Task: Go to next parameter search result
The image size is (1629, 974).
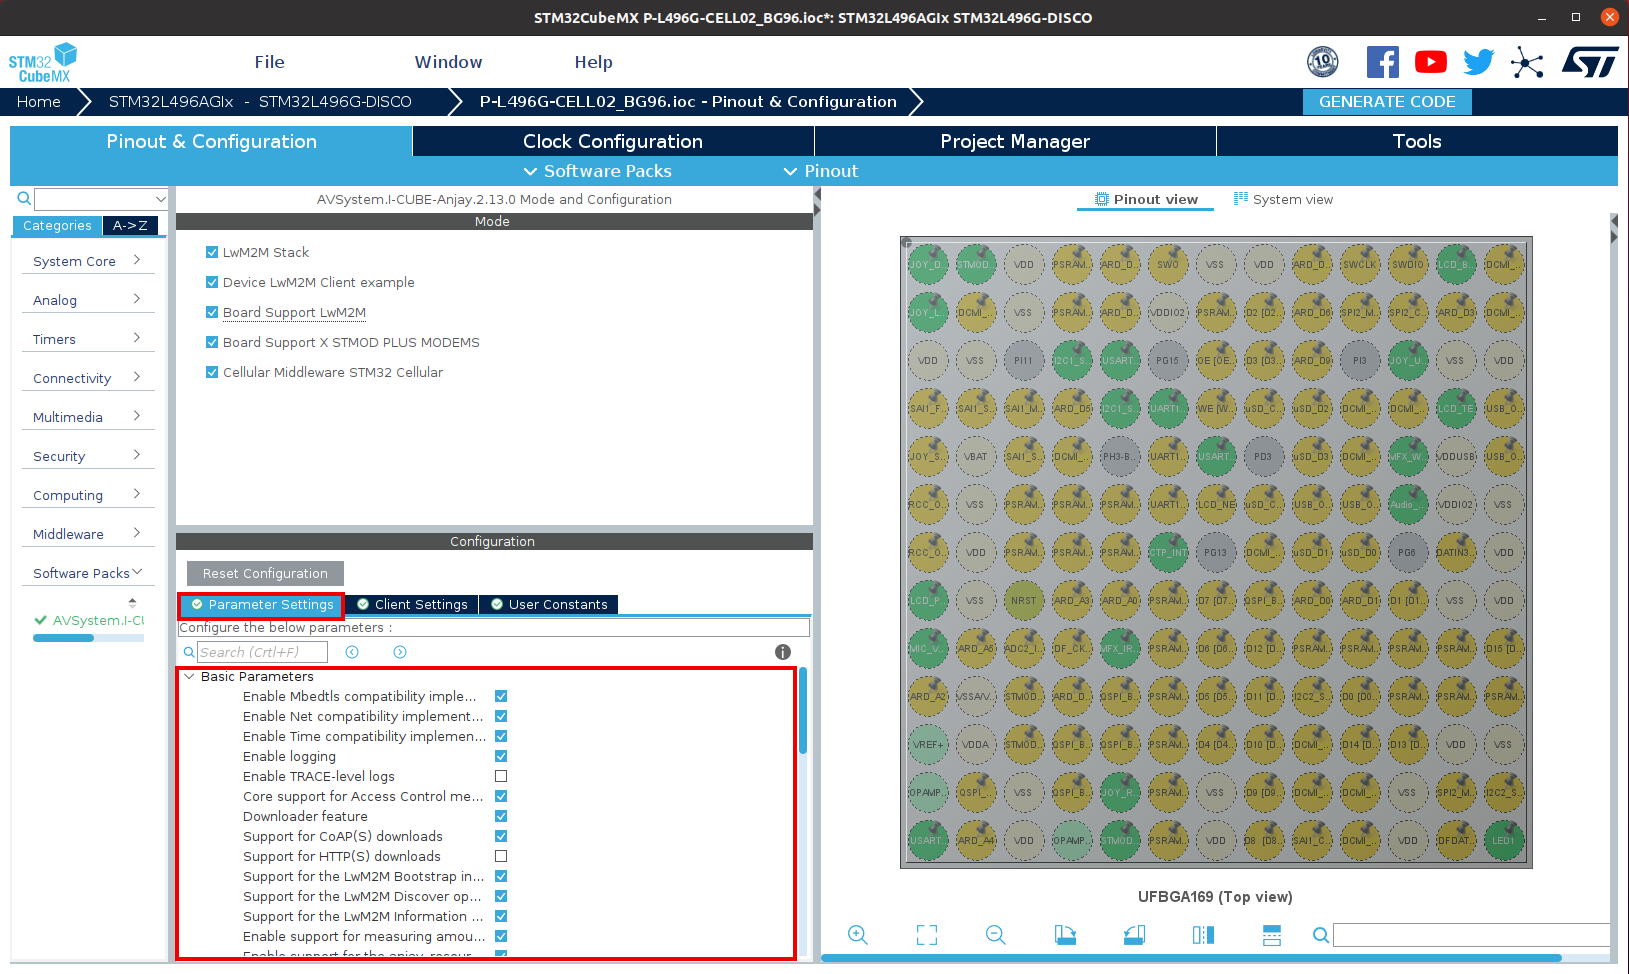Action: (x=400, y=652)
